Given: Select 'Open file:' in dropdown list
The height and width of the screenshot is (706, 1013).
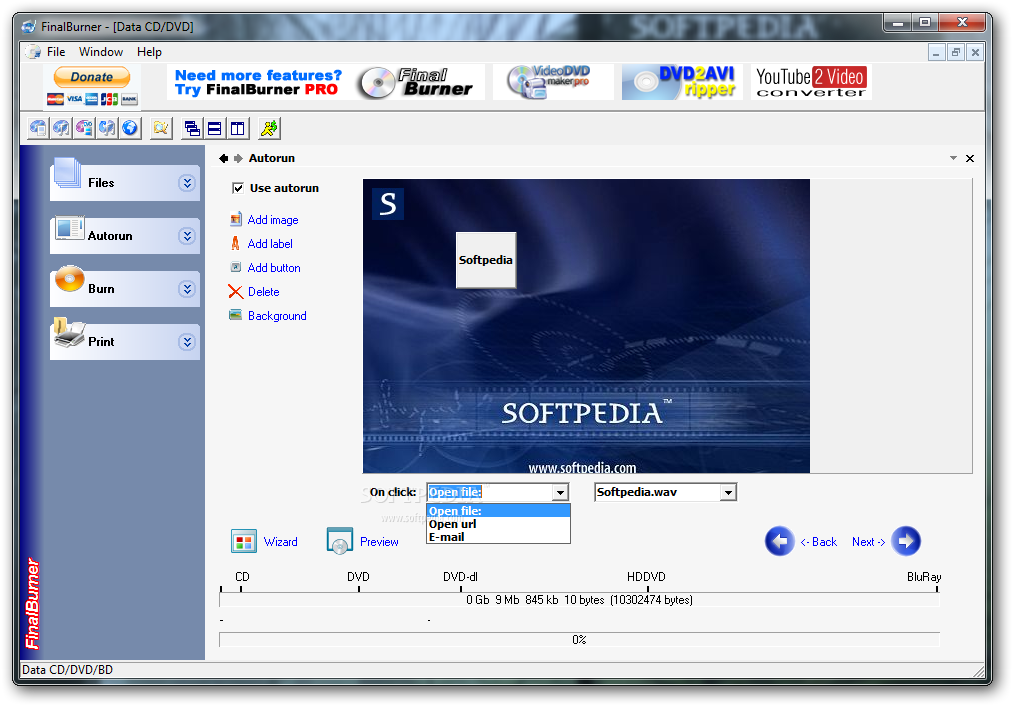Looking at the screenshot, I should click(498, 511).
